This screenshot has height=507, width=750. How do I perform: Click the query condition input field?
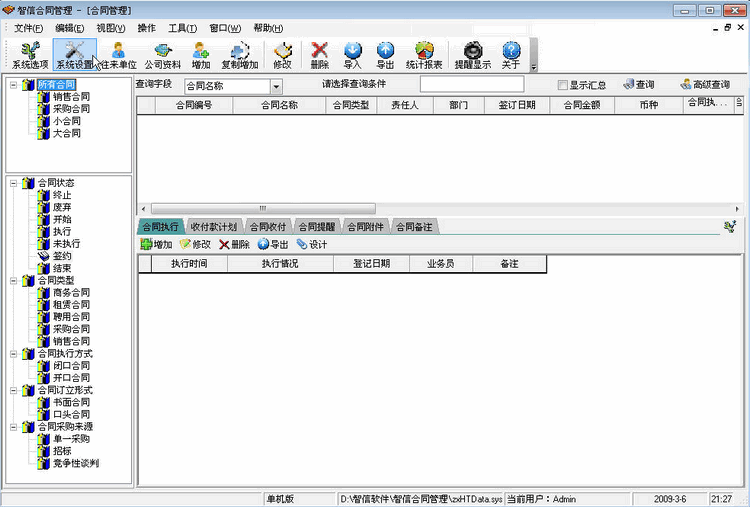click(472, 84)
